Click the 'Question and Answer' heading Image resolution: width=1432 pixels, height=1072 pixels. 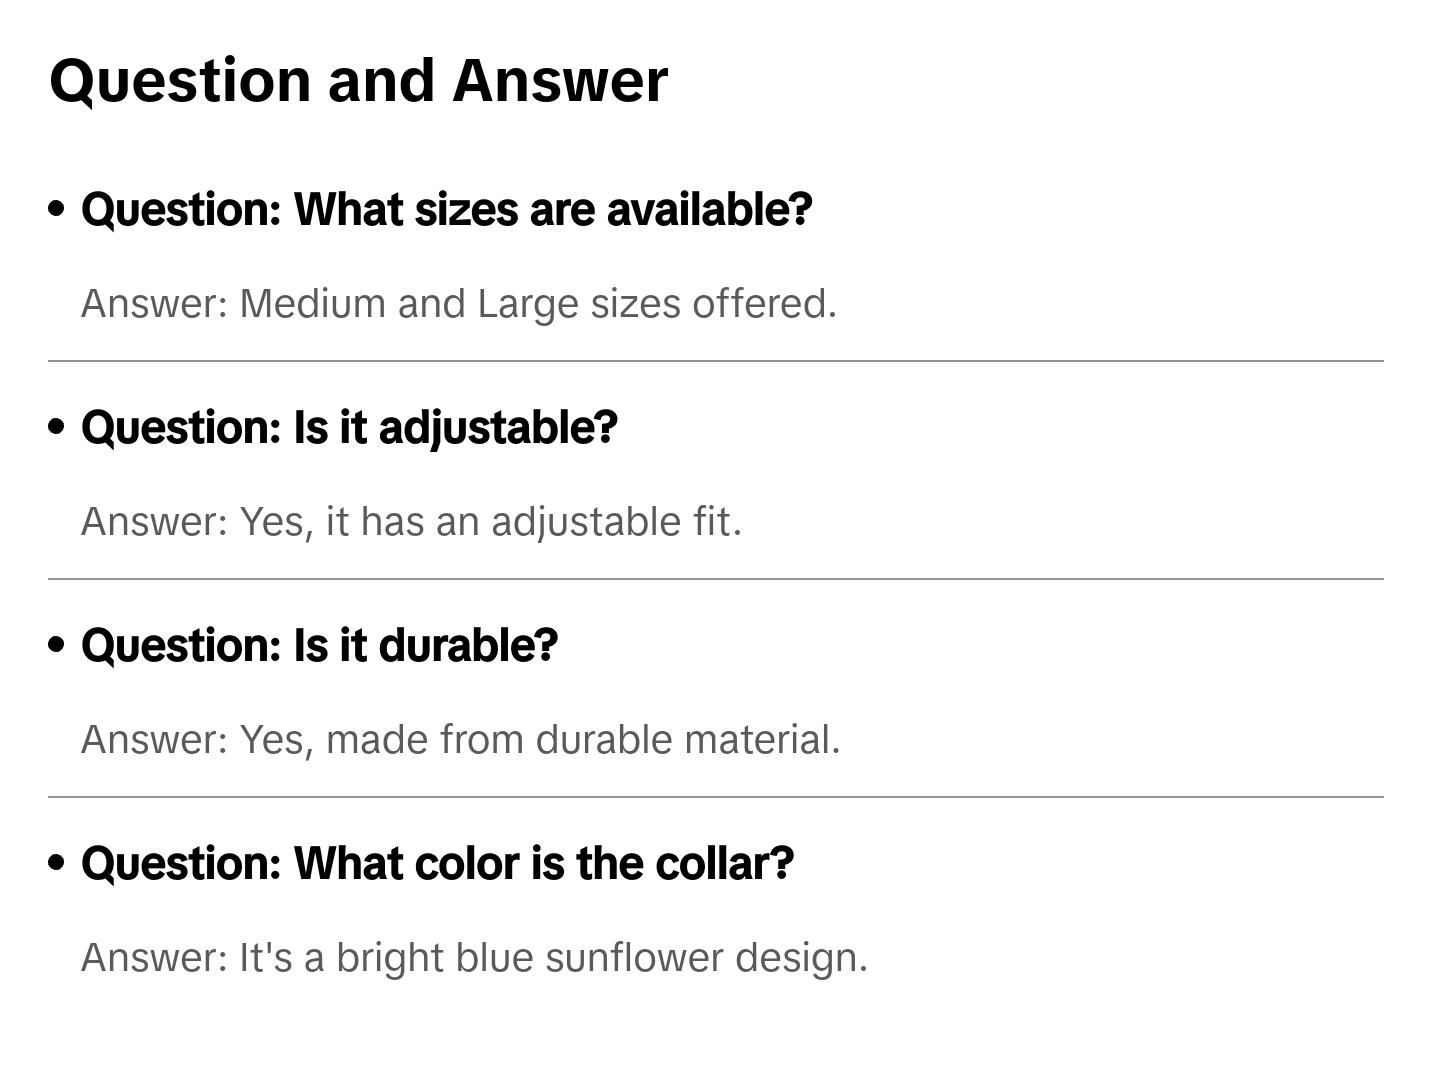tap(358, 81)
